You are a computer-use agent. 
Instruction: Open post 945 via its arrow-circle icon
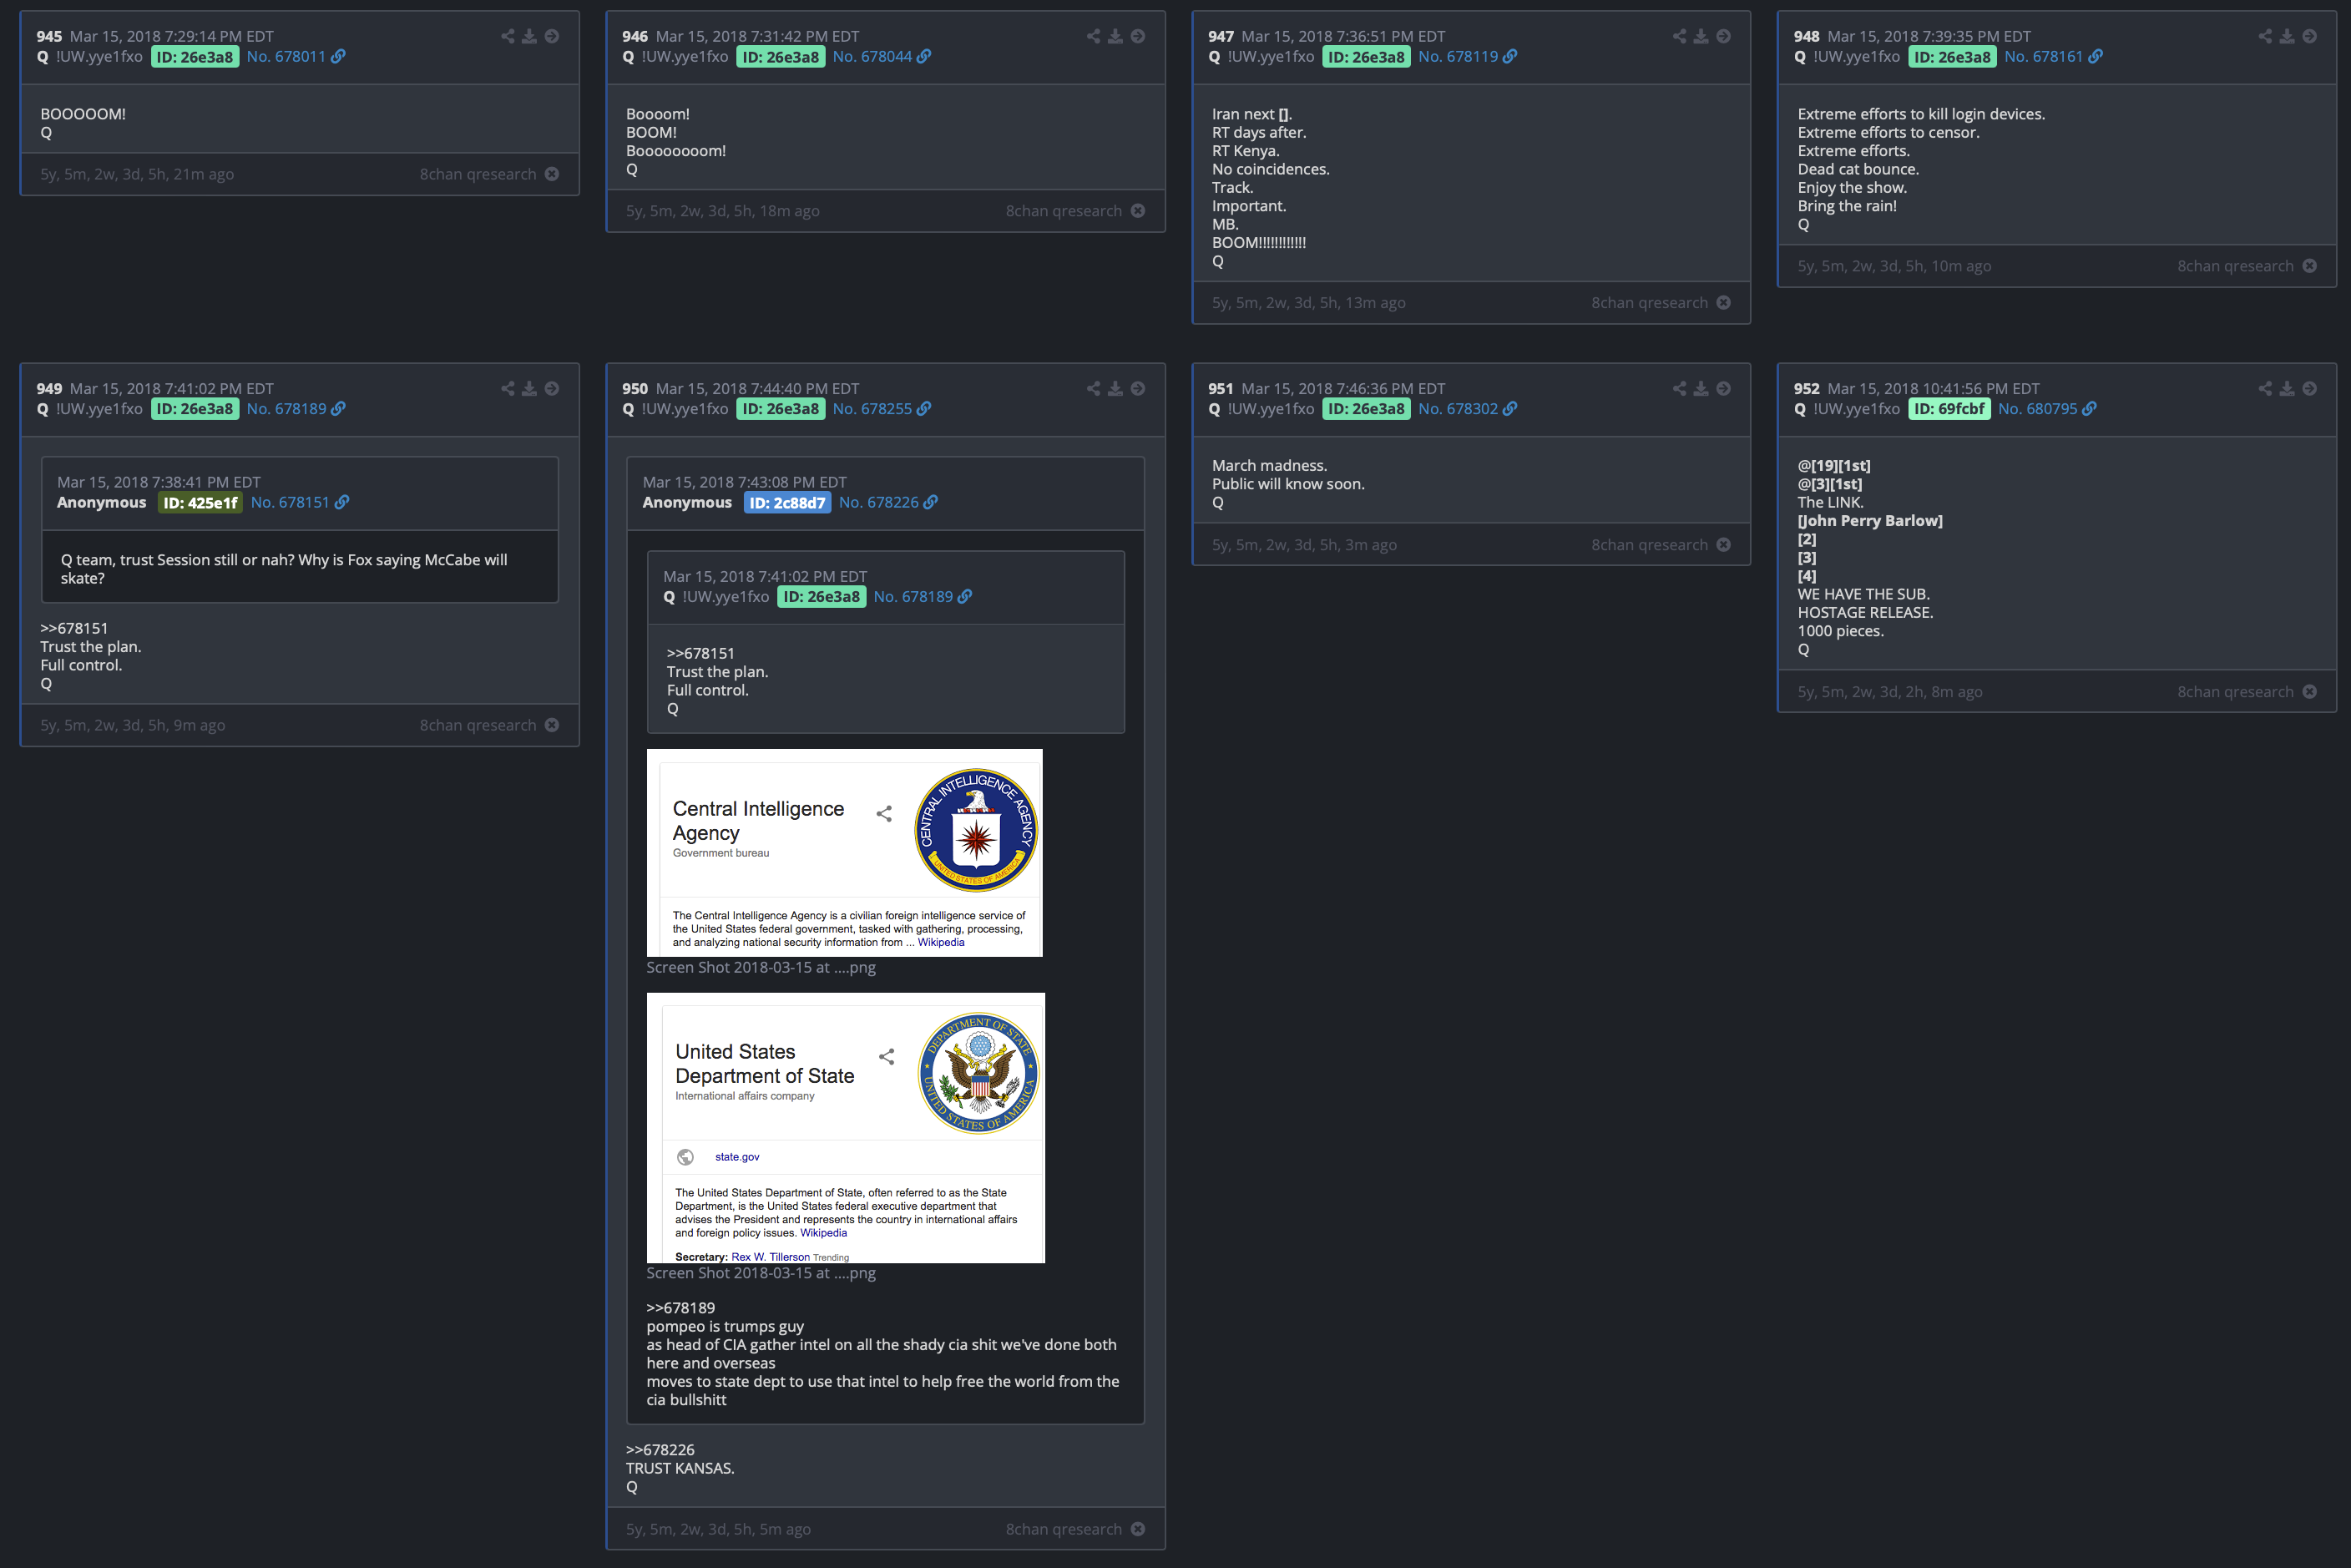click(x=552, y=36)
